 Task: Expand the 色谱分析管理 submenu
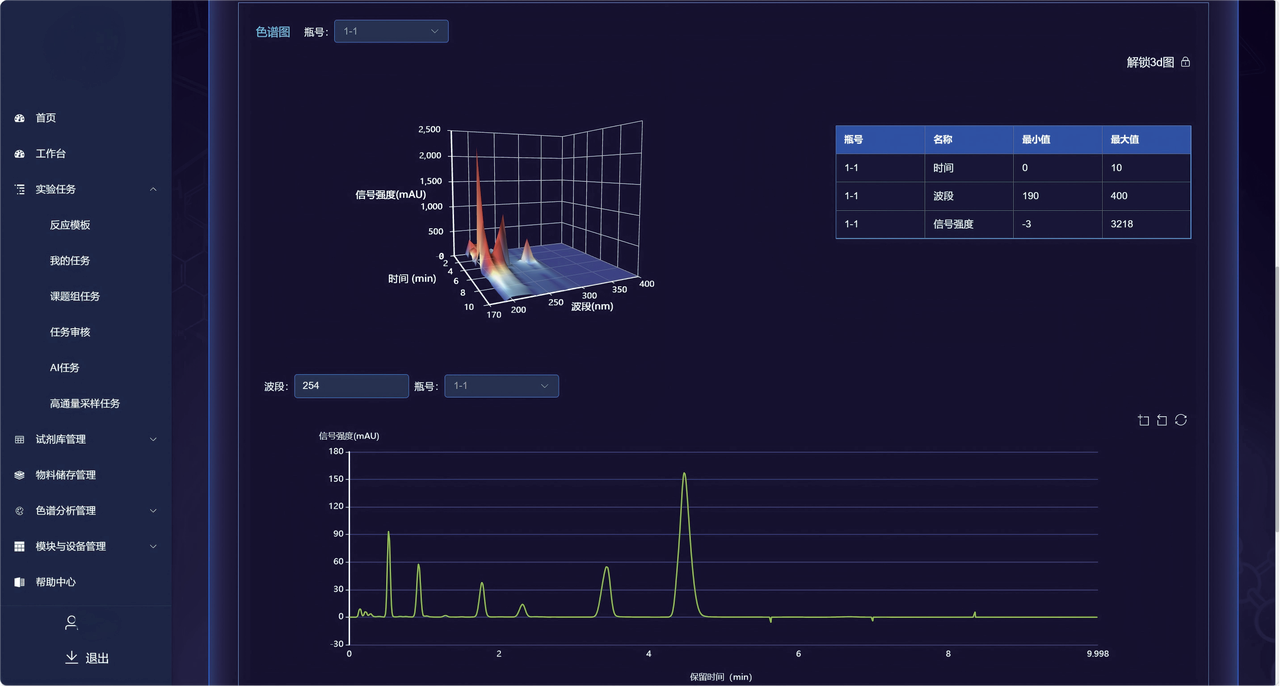pos(153,511)
